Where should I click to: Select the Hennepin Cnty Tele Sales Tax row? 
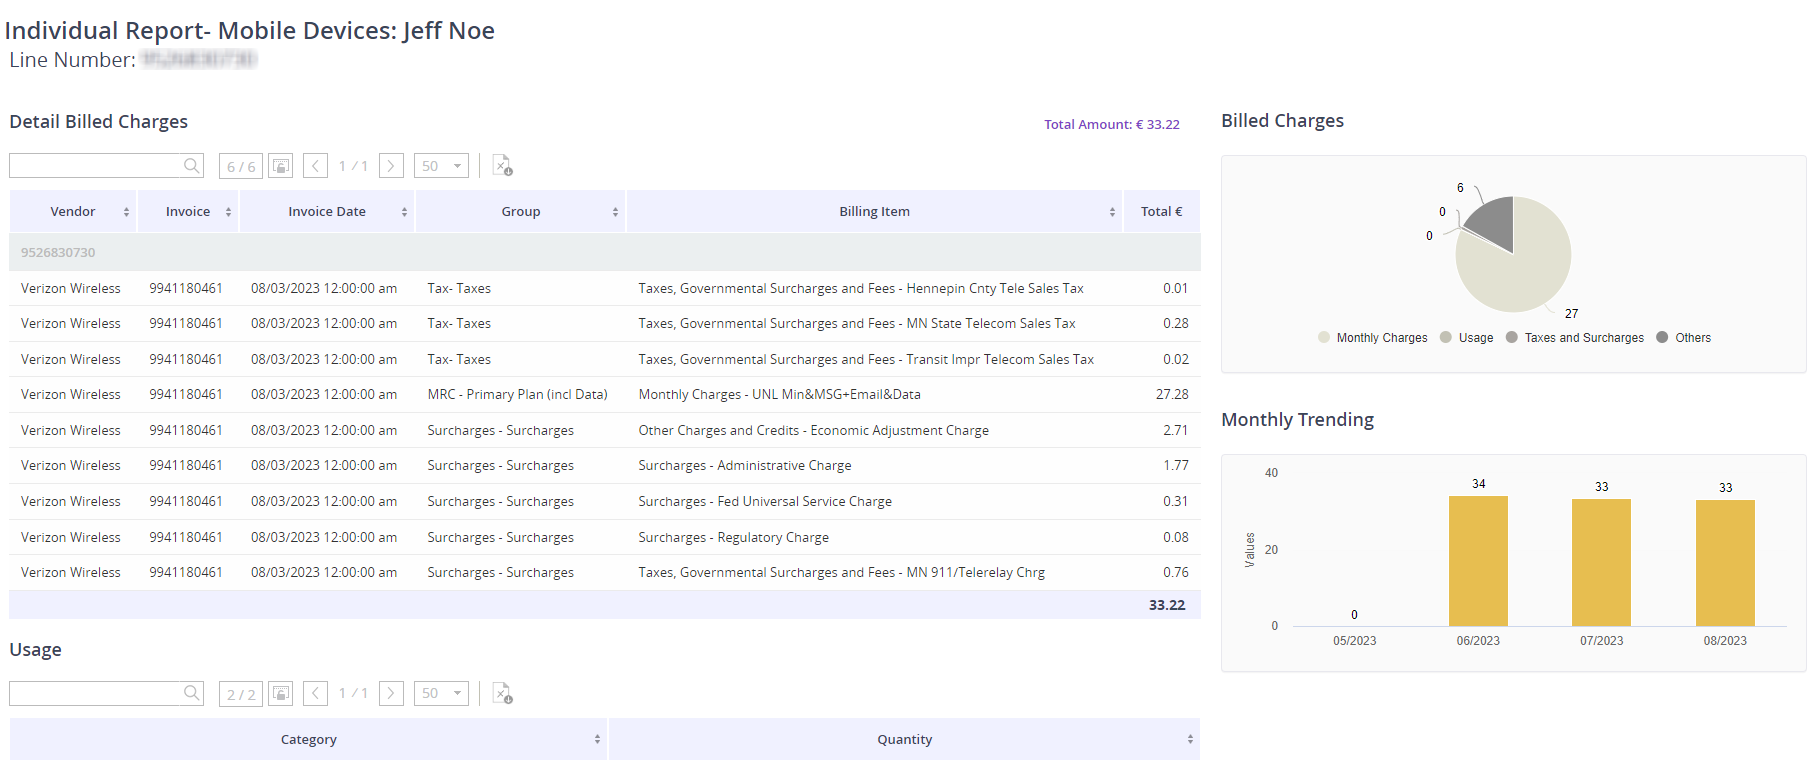point(605,289)
